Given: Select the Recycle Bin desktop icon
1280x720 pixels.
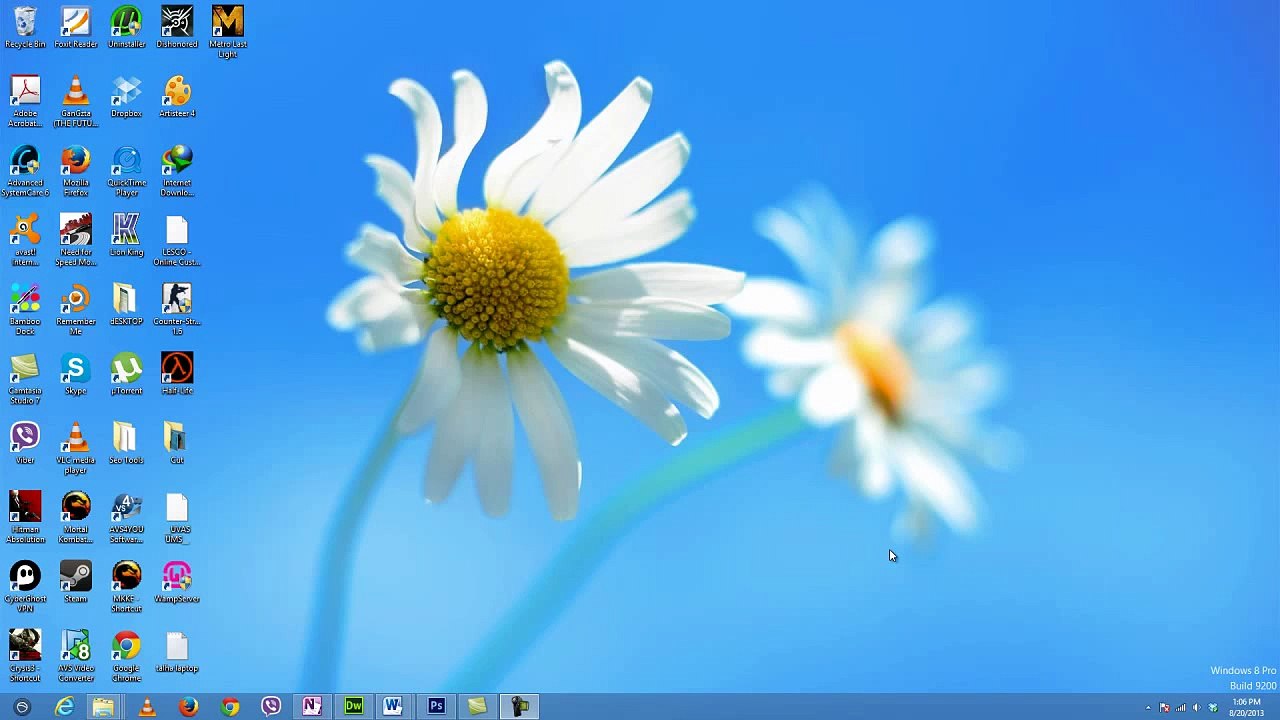Looking at the screenshot, I should (25, 28).
